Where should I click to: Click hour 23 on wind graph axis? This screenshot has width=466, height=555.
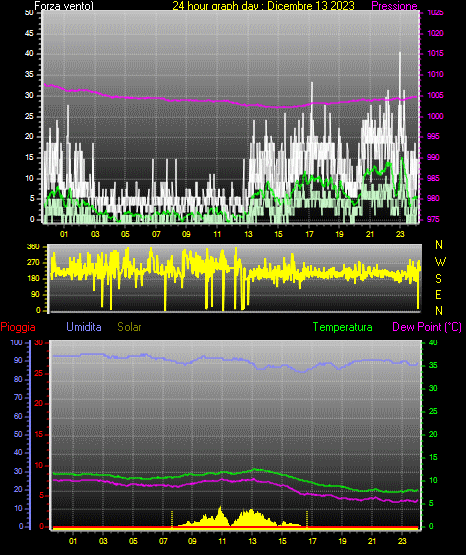pos(400,234)
